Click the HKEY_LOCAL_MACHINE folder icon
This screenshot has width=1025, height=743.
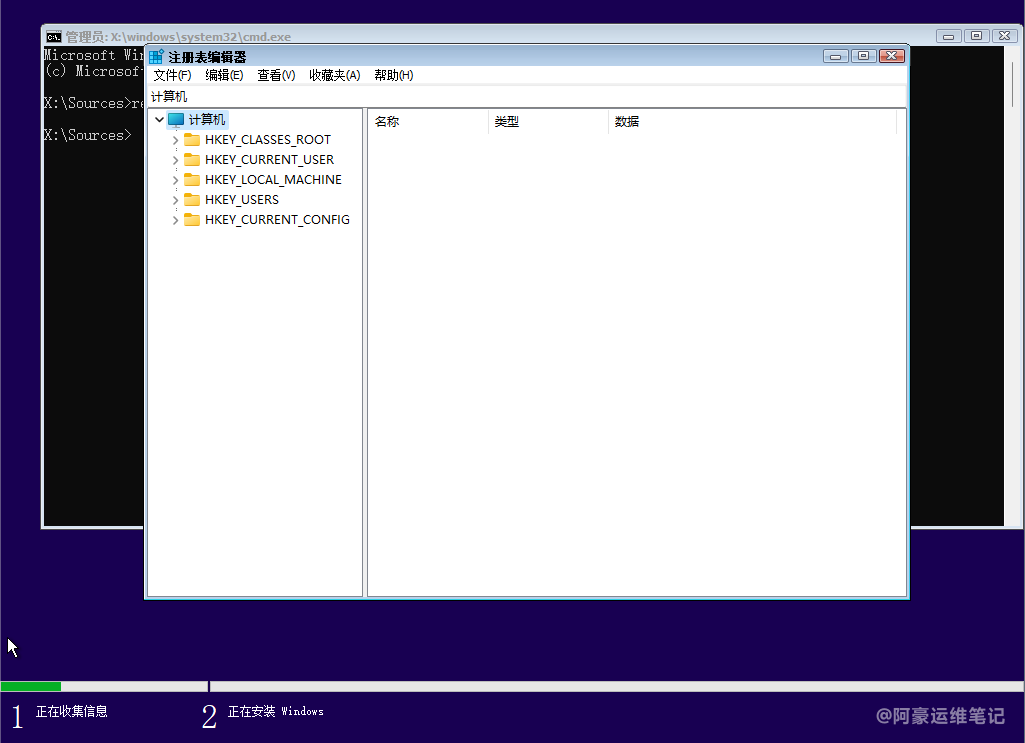pyautogui.click(x=192, y=180)
